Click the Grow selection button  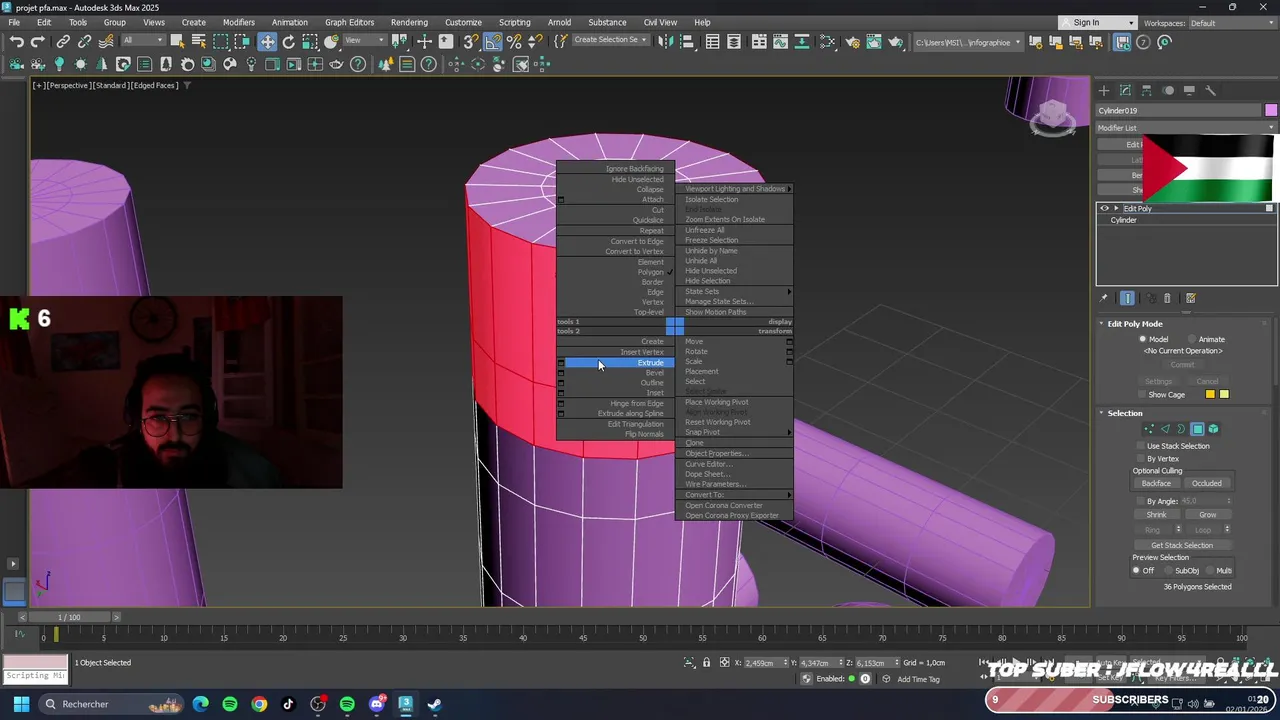pyautogui.click(x=1208, y=515)
